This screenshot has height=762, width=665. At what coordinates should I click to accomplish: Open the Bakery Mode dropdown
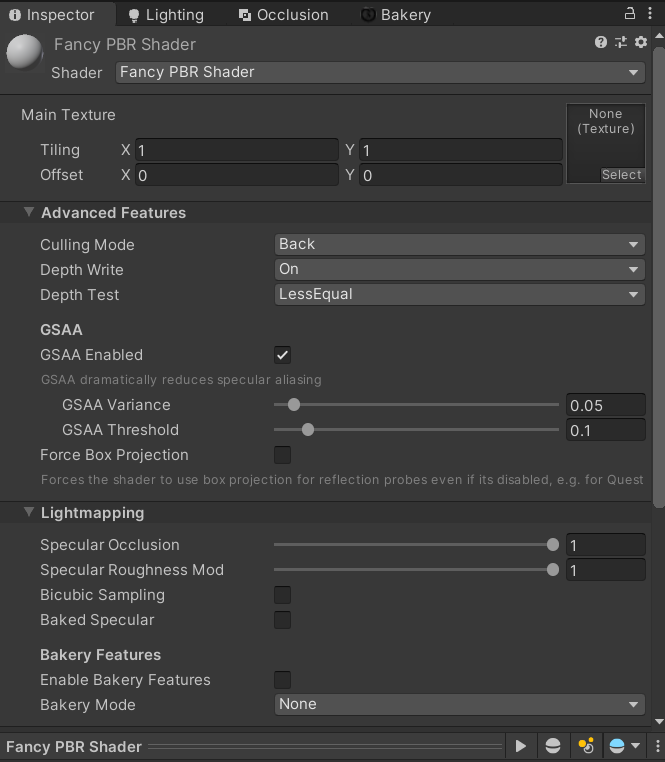[x=460, y=705]
